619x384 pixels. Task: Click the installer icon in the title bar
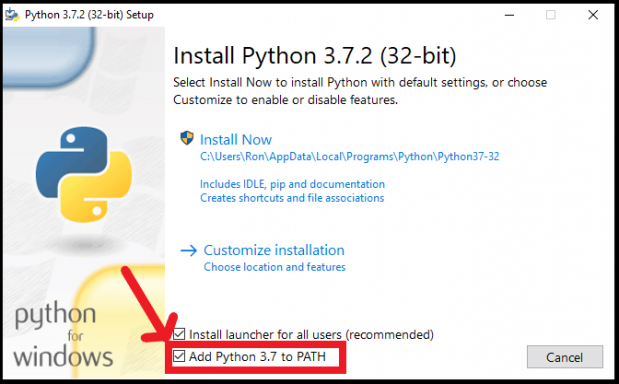point(12,15)
